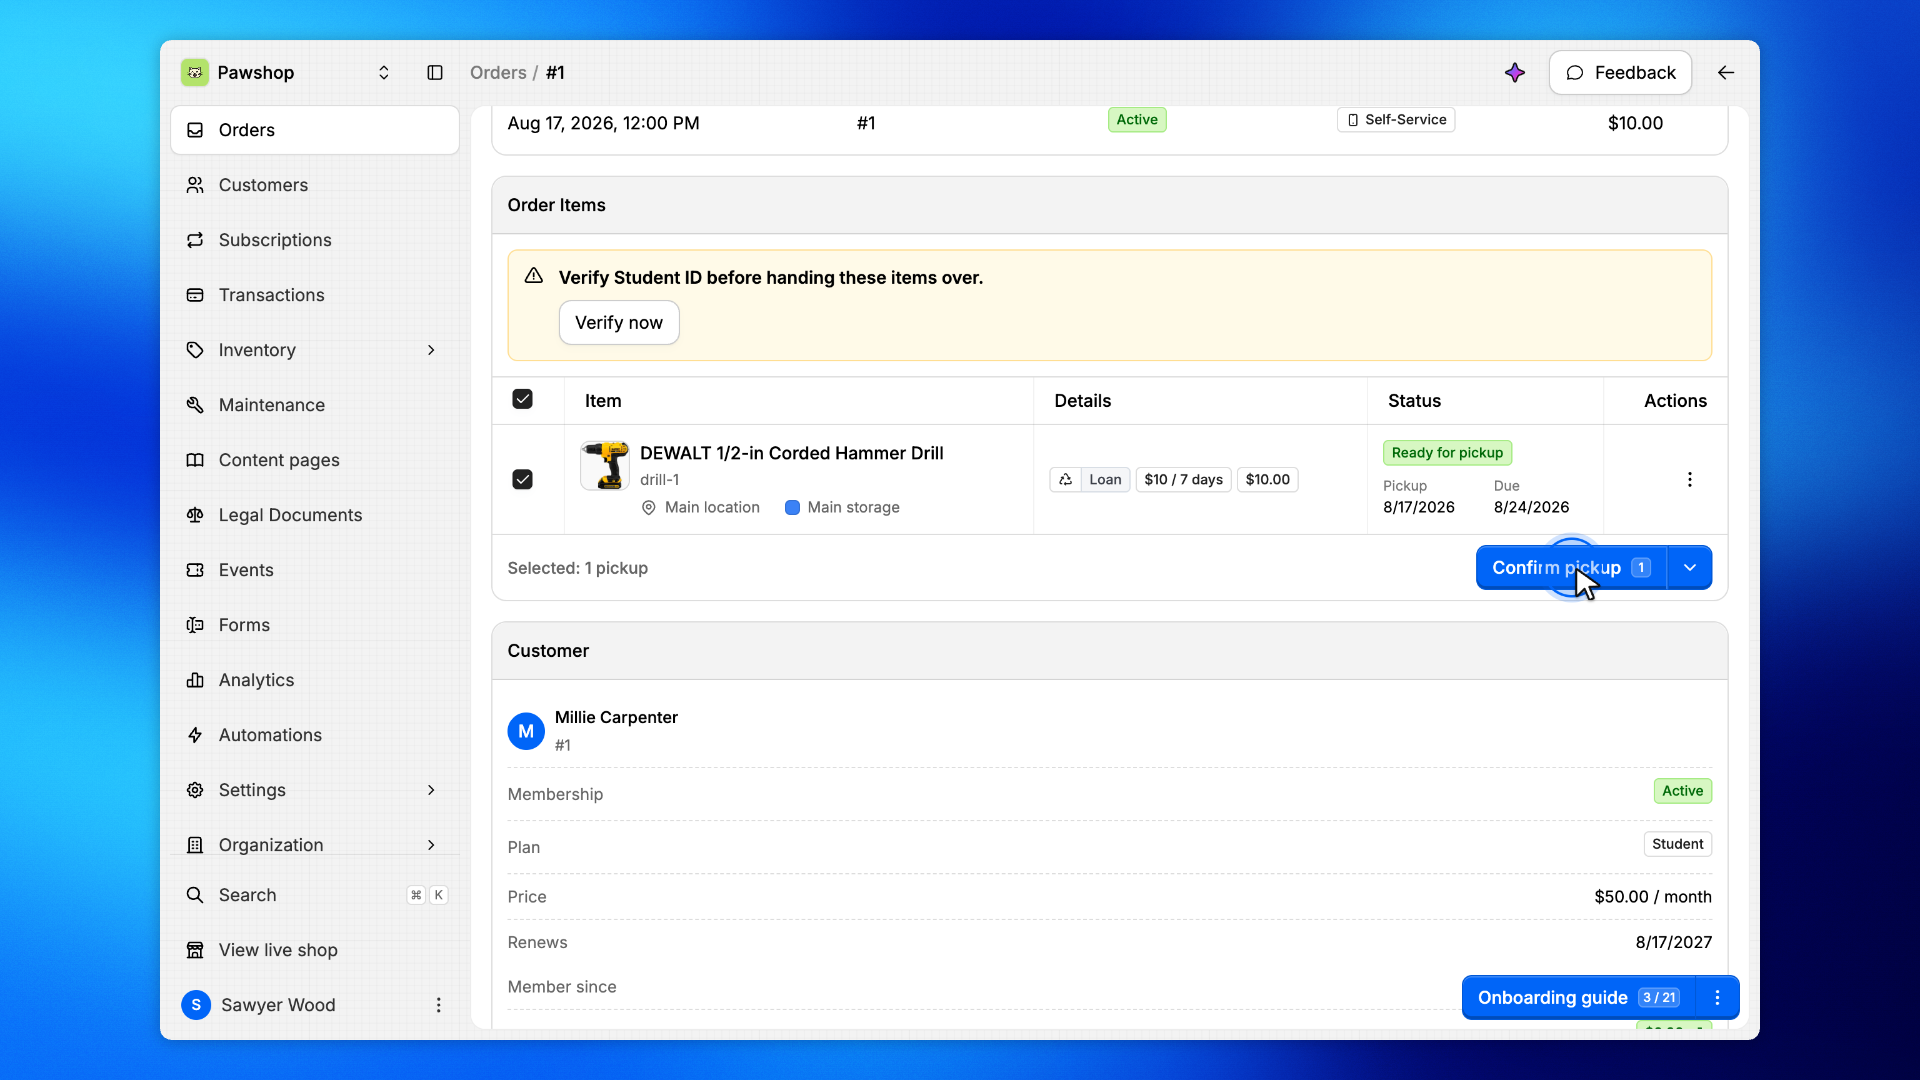
Task: Click Verify now button
Action: (x=619, y=323)
